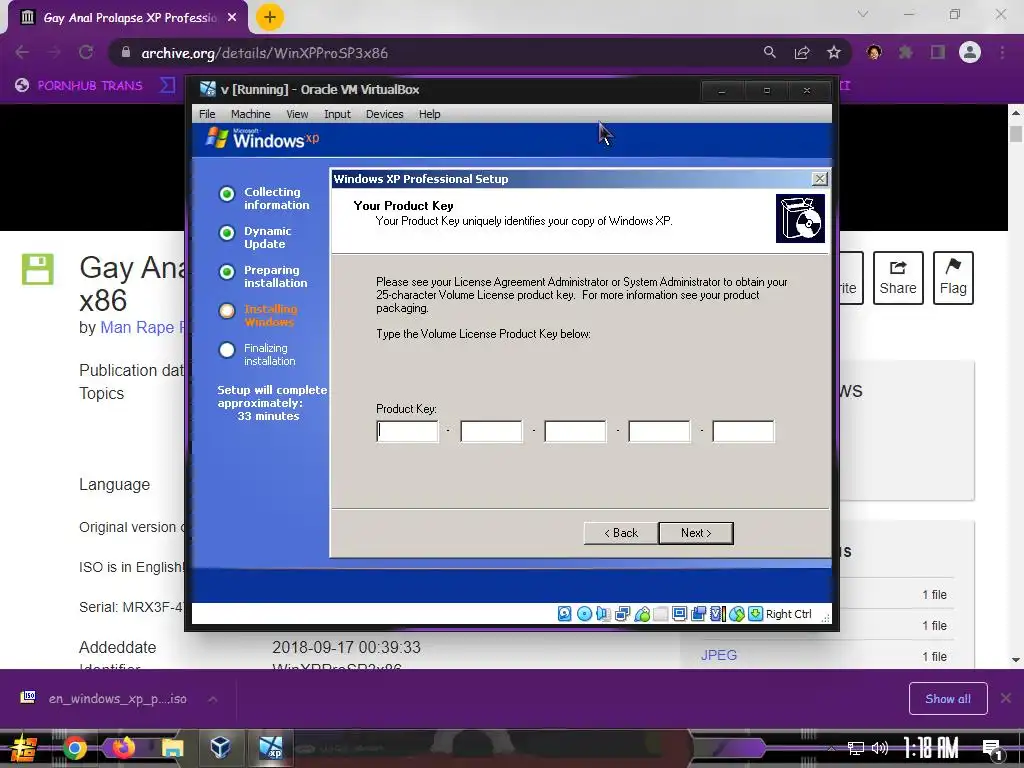Click the first Product Key input box
This screenshot has height=768, width=1024.
(408, 432)
